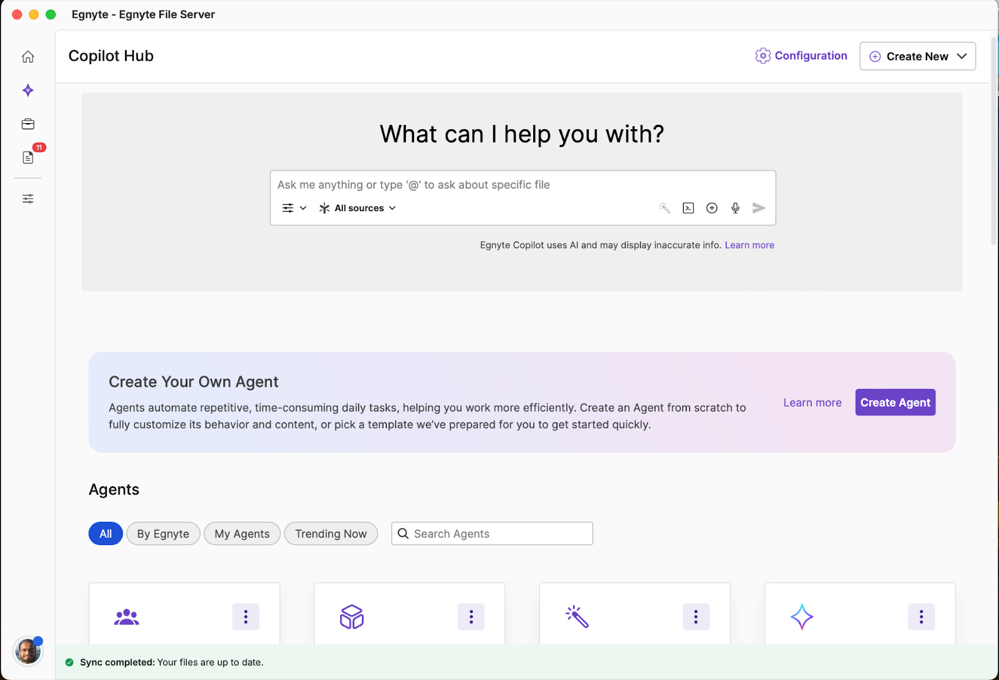Click the briefcase icon in the sidebar
The width and height of the screenshot is (999, 680).
[x=27, y=124]
